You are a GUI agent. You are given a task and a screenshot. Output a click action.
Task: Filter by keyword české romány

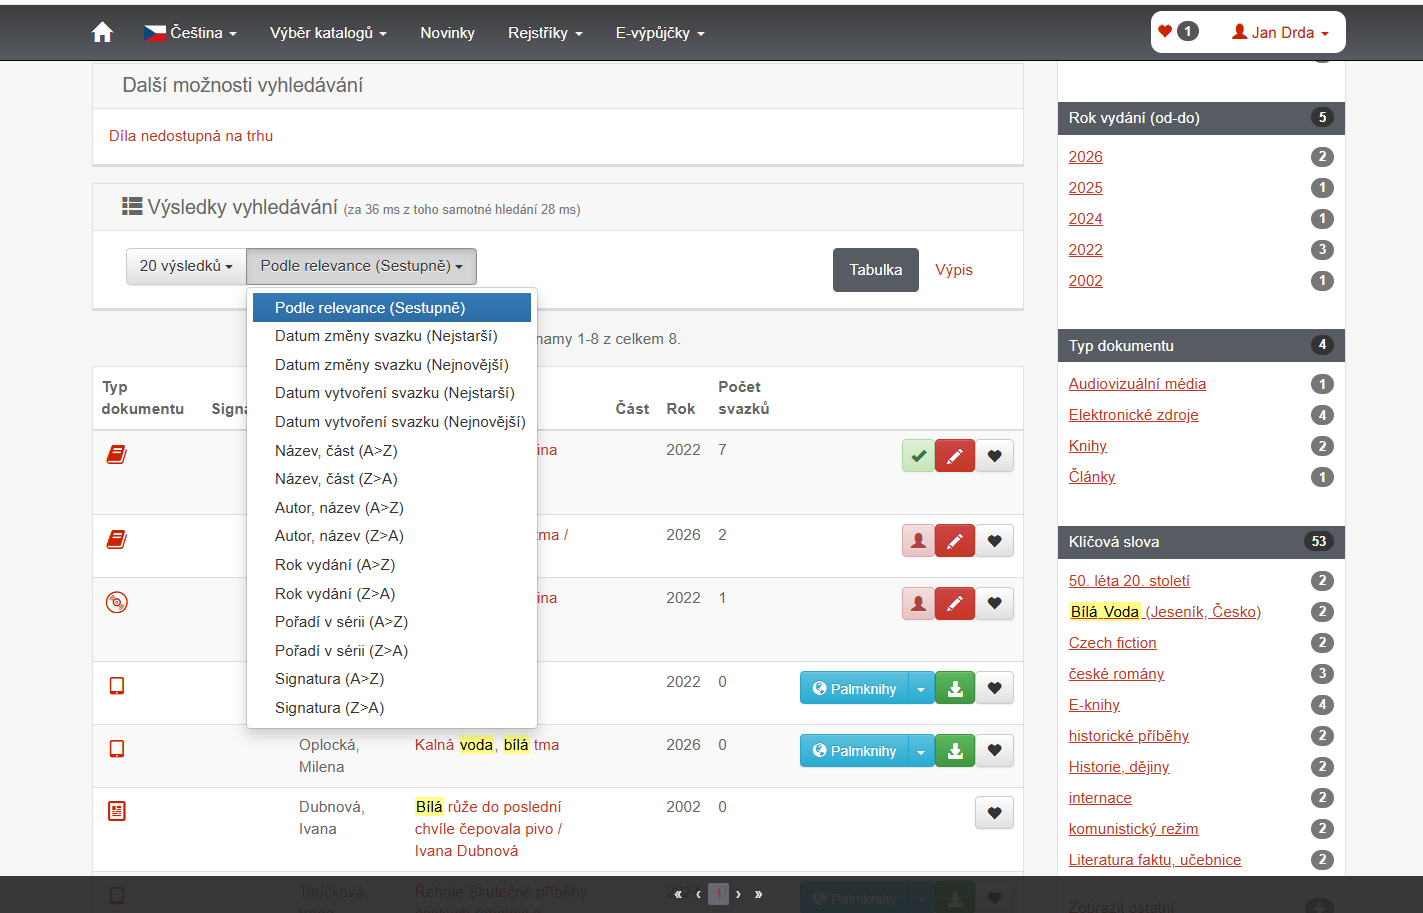point(1116,674)
